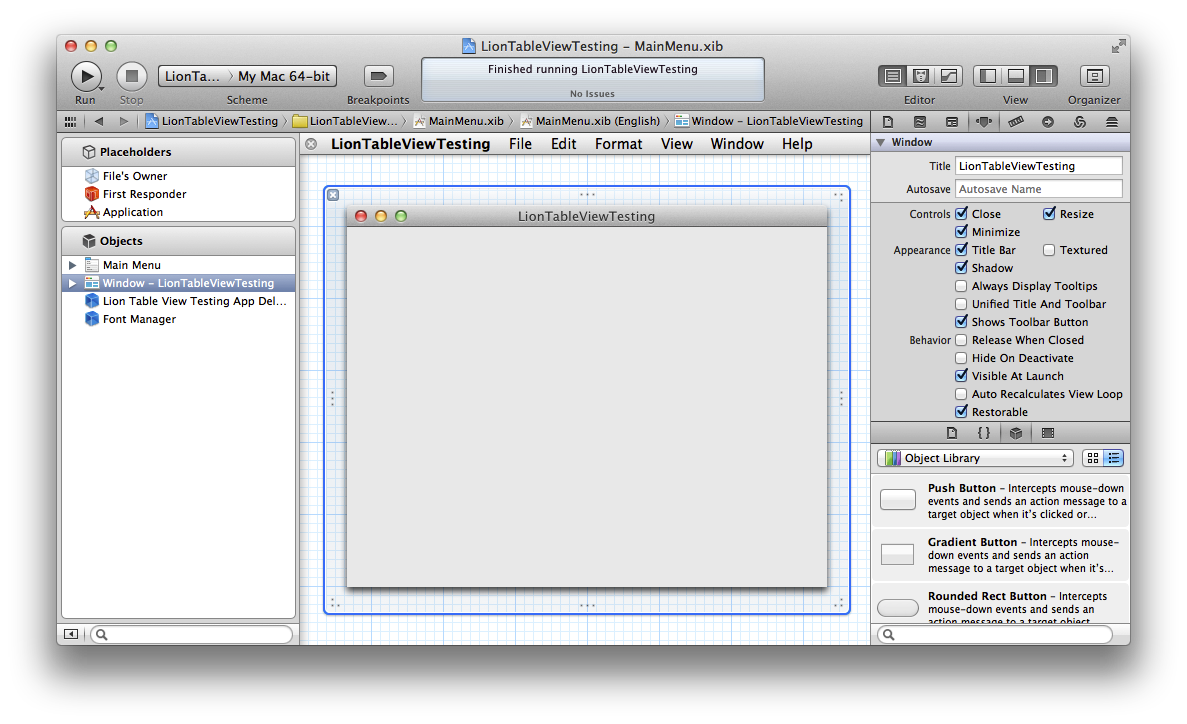Image resolution: width=1187 pixels, height=724 pixels.
Task: Stop the running application
Action: [x=132, y=76]
